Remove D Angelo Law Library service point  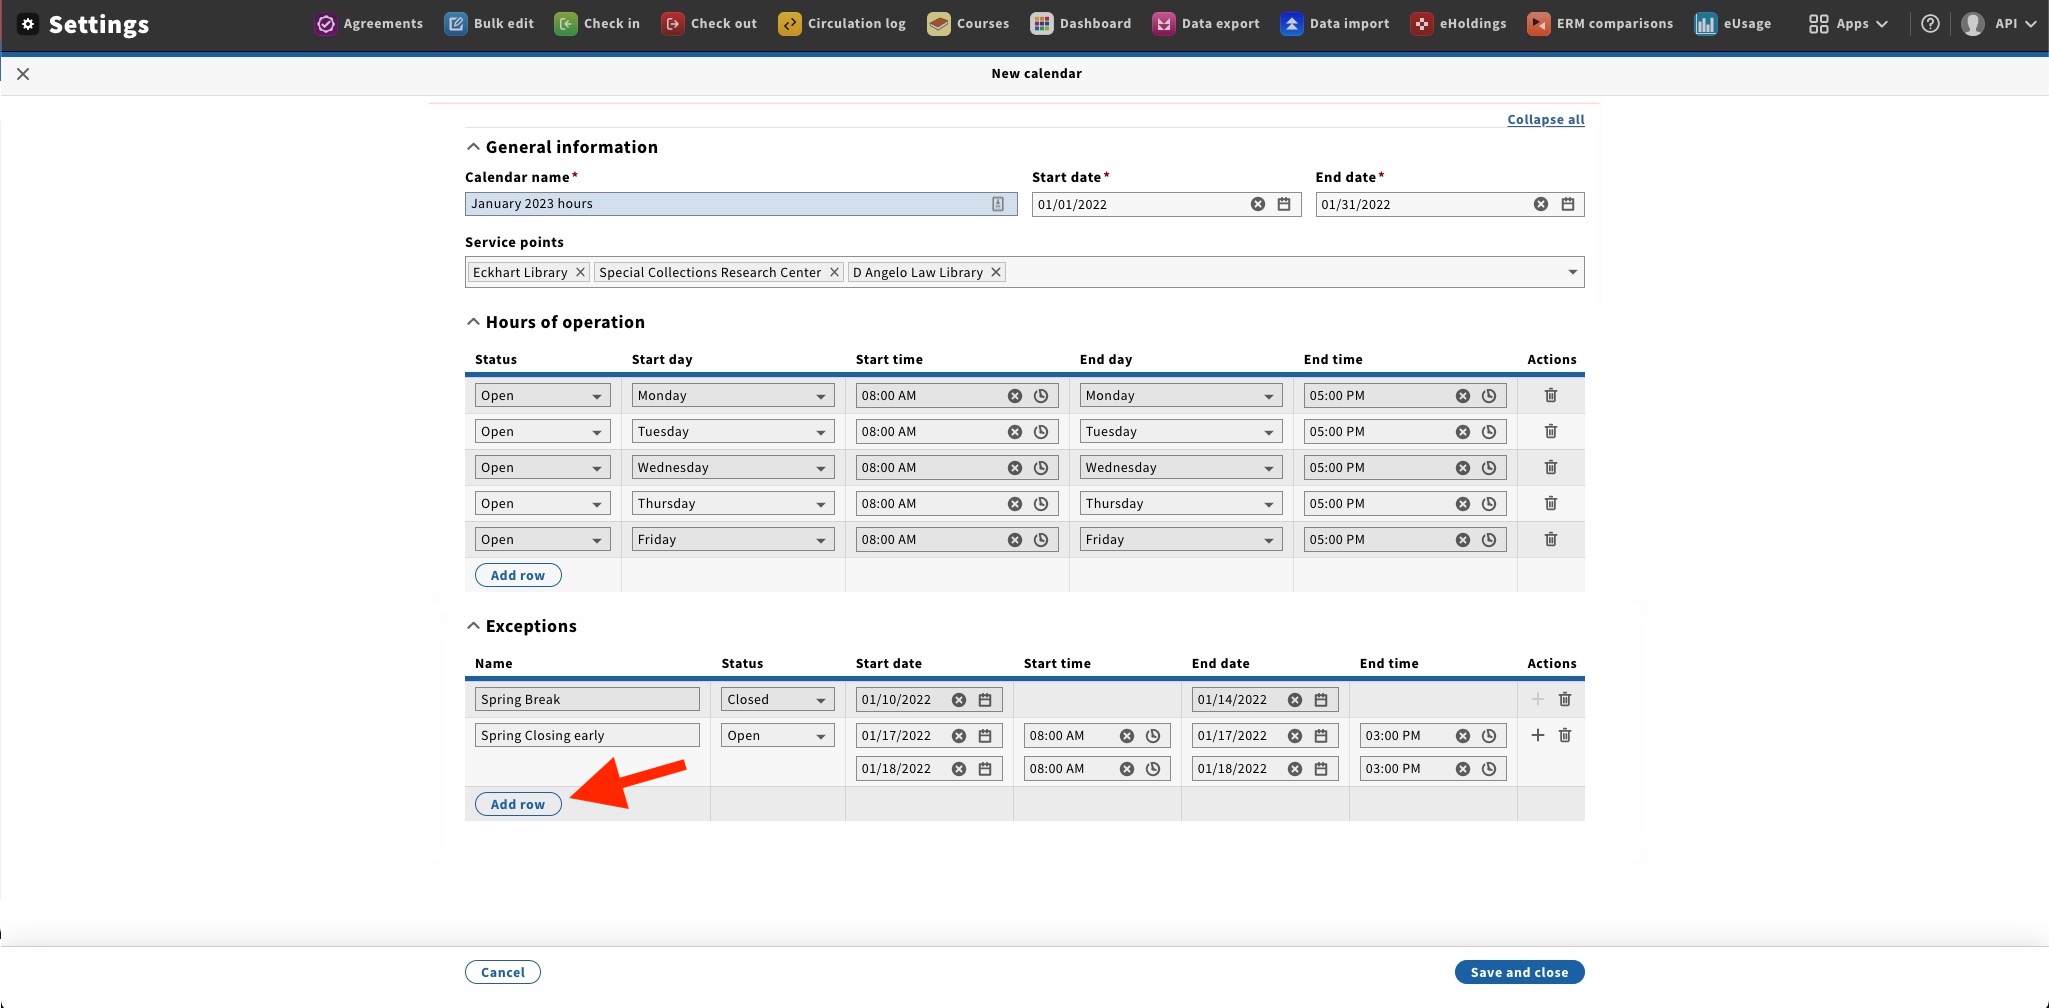(996, 272)
